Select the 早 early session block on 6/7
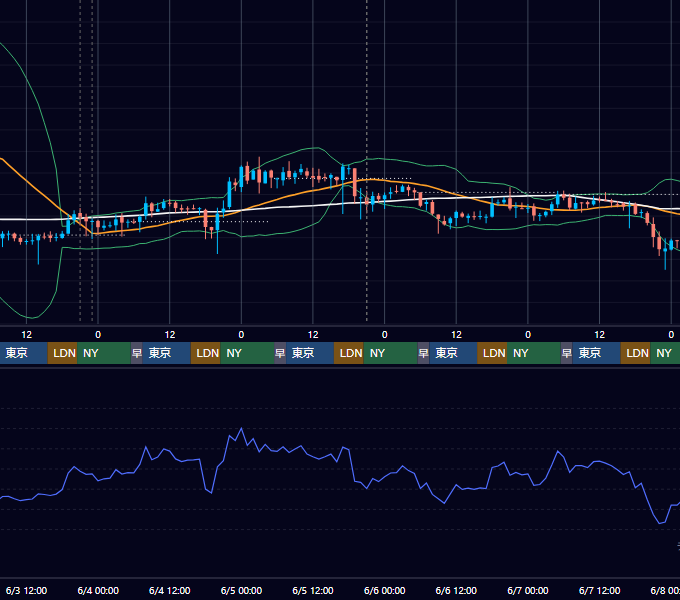 (566, 353)
